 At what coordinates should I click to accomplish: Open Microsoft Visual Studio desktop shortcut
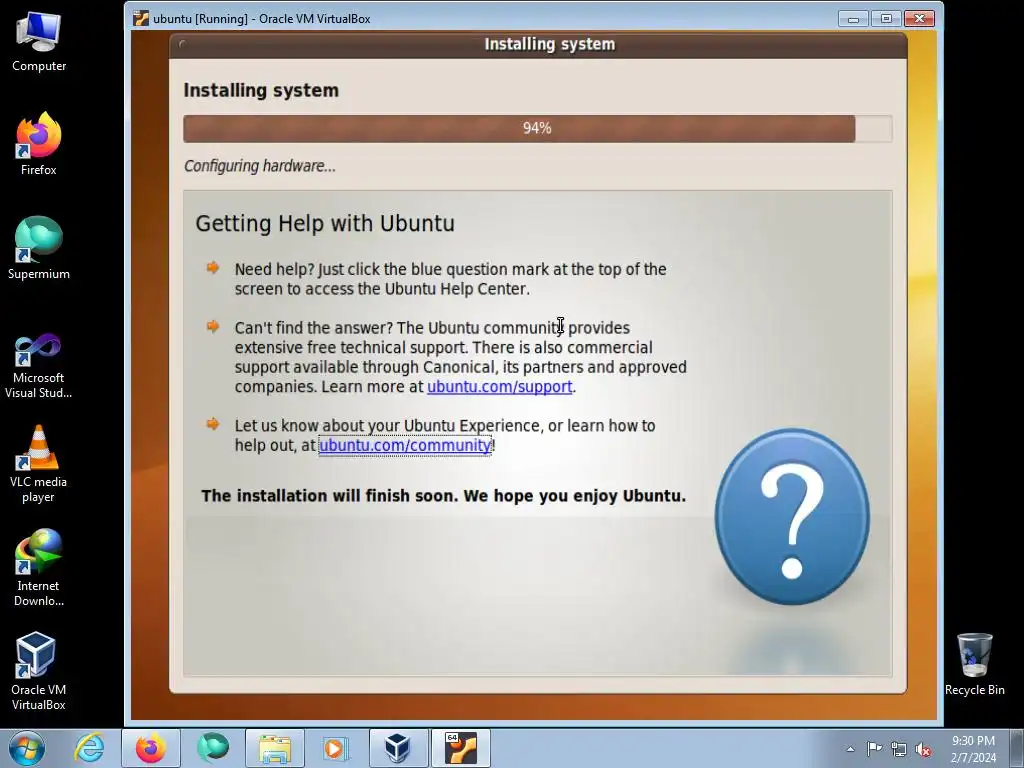pos(39,366)
